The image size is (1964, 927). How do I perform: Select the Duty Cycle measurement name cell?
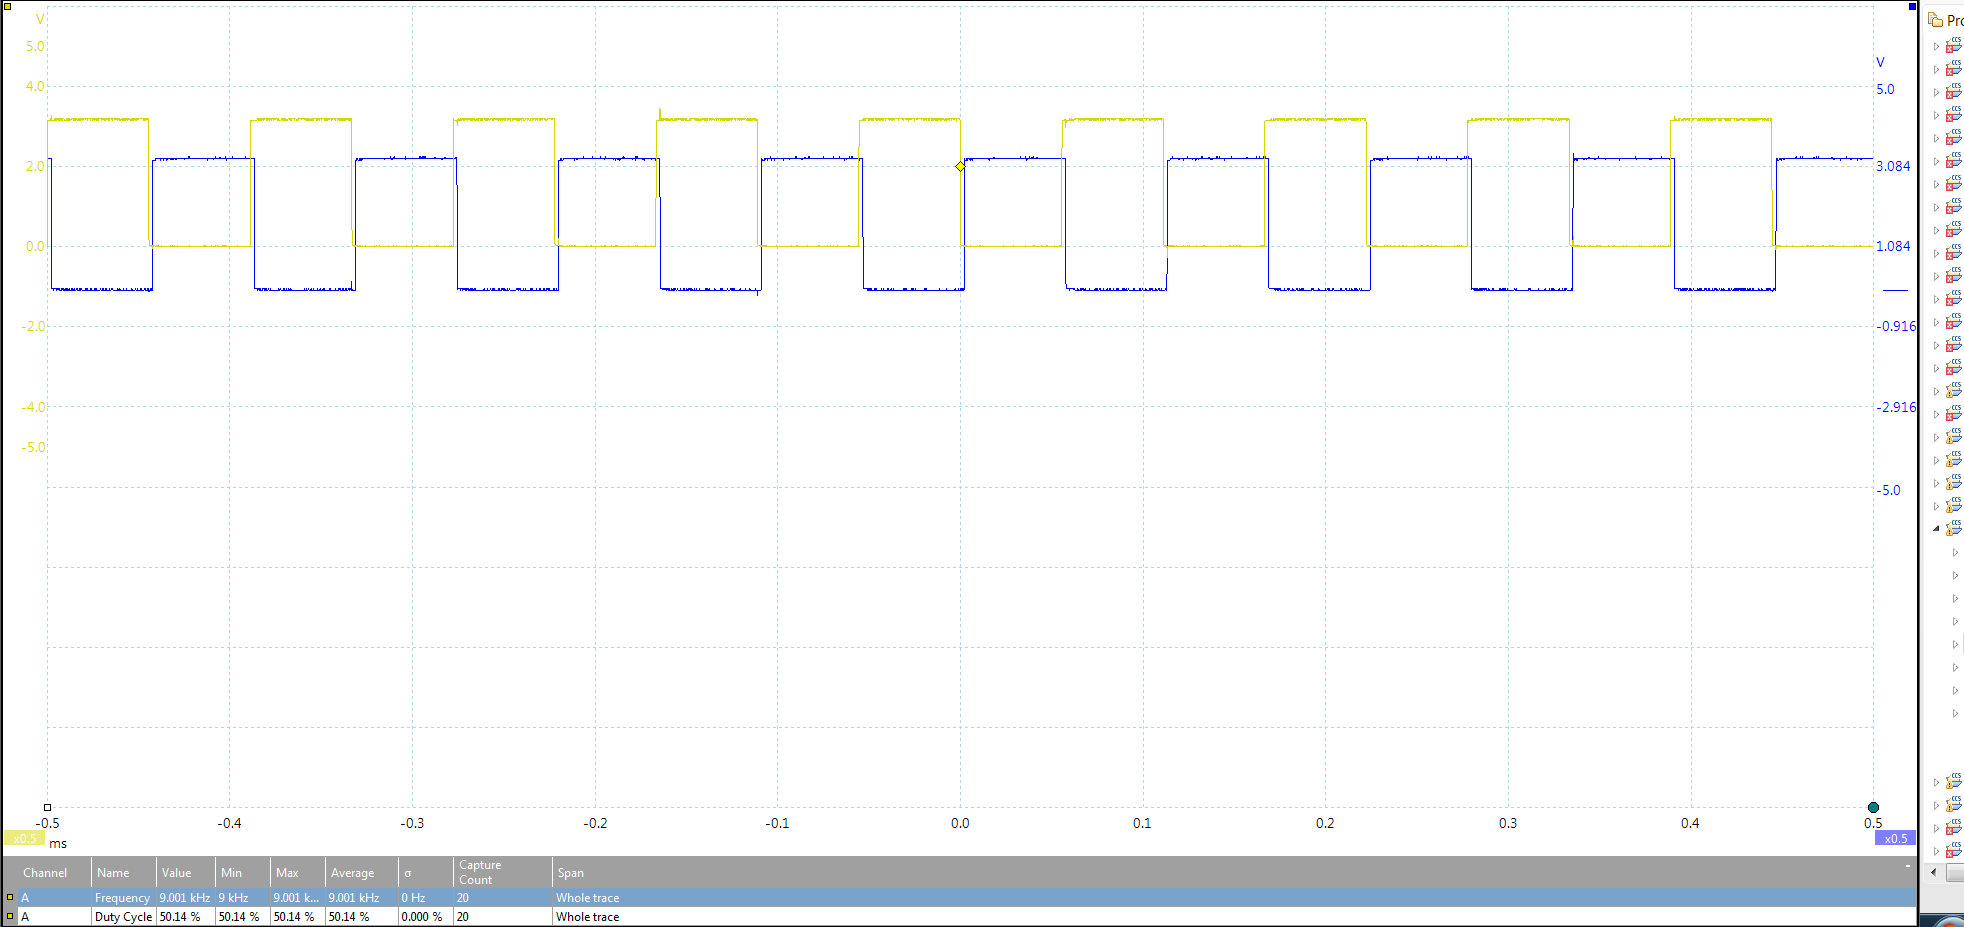tap(123, 916)
